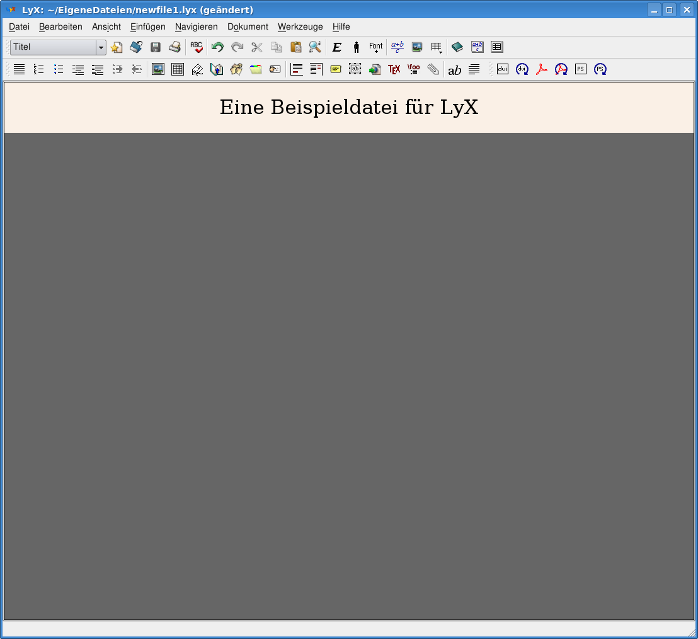The width and height of the screenshot is (698, 639).
Task: Open the Bearbeiten menu
Action: pyautogui.click(x=61, y=27)
